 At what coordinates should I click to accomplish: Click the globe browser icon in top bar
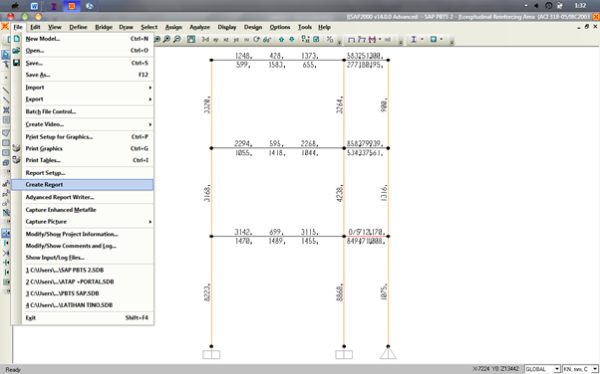(90, 6)
